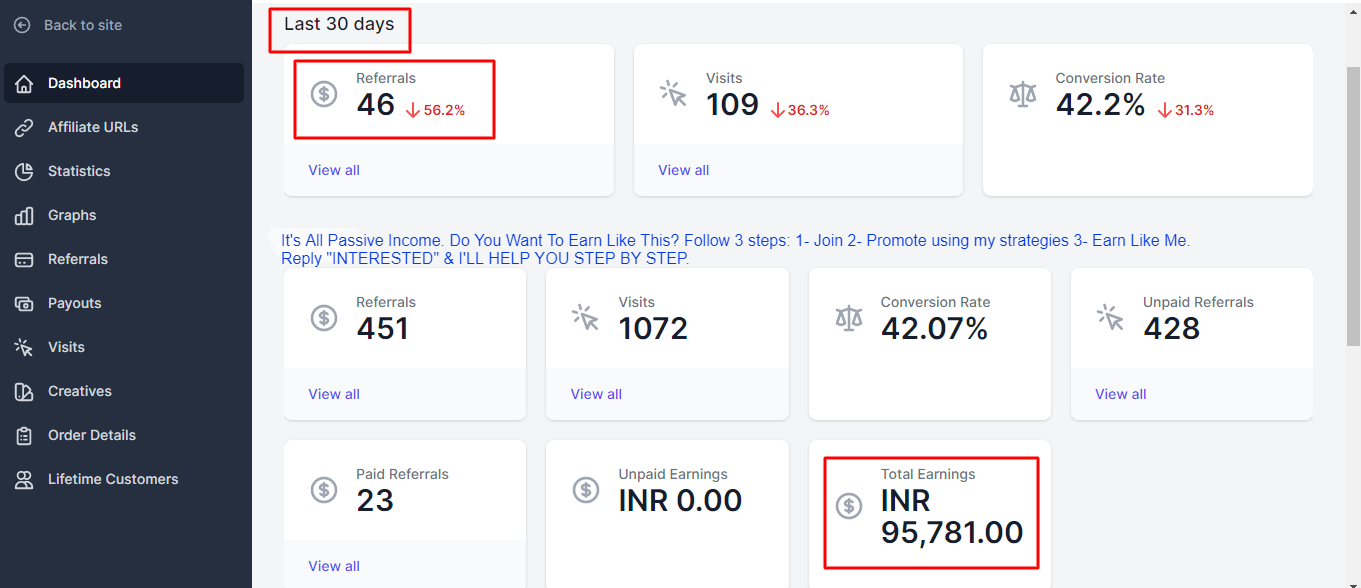Click the Statistics pie chart icon
This screenshot has height=588, width=1361.
coord(24,171)
